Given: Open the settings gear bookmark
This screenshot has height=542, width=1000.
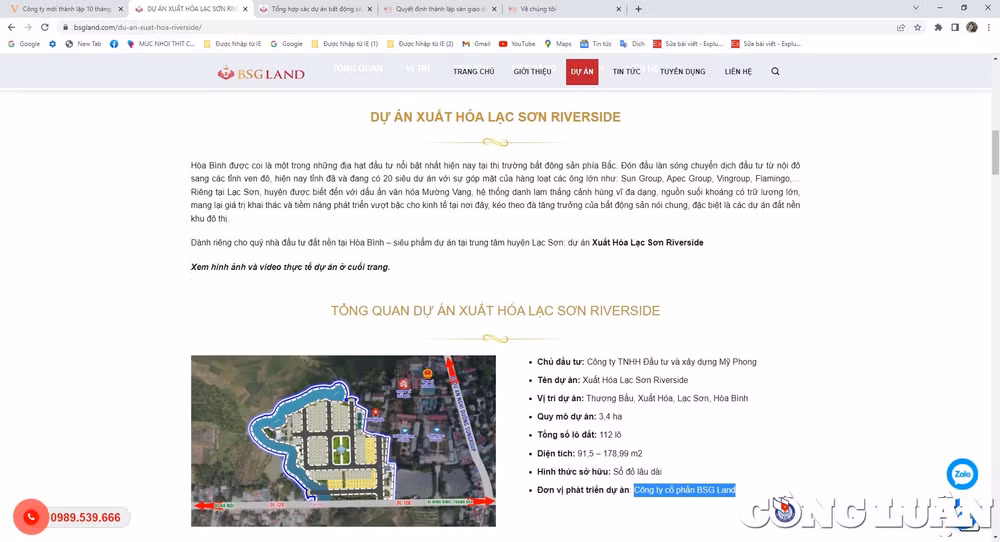Looking at the screenshot, I should (52, 44).
